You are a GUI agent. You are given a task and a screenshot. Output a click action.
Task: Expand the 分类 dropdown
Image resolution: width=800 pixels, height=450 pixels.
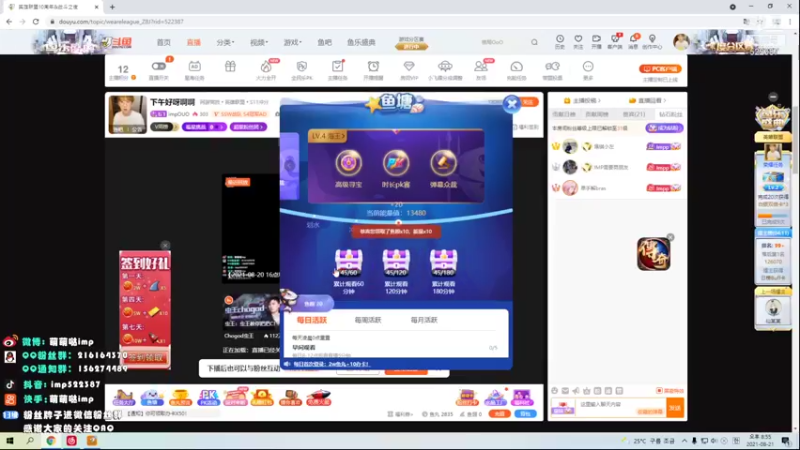225,42
